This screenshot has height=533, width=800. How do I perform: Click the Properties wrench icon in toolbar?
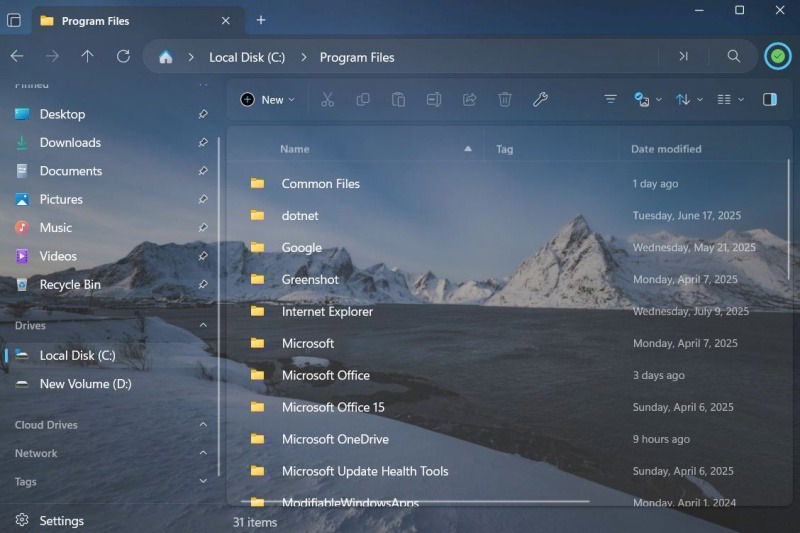point(540,100)
